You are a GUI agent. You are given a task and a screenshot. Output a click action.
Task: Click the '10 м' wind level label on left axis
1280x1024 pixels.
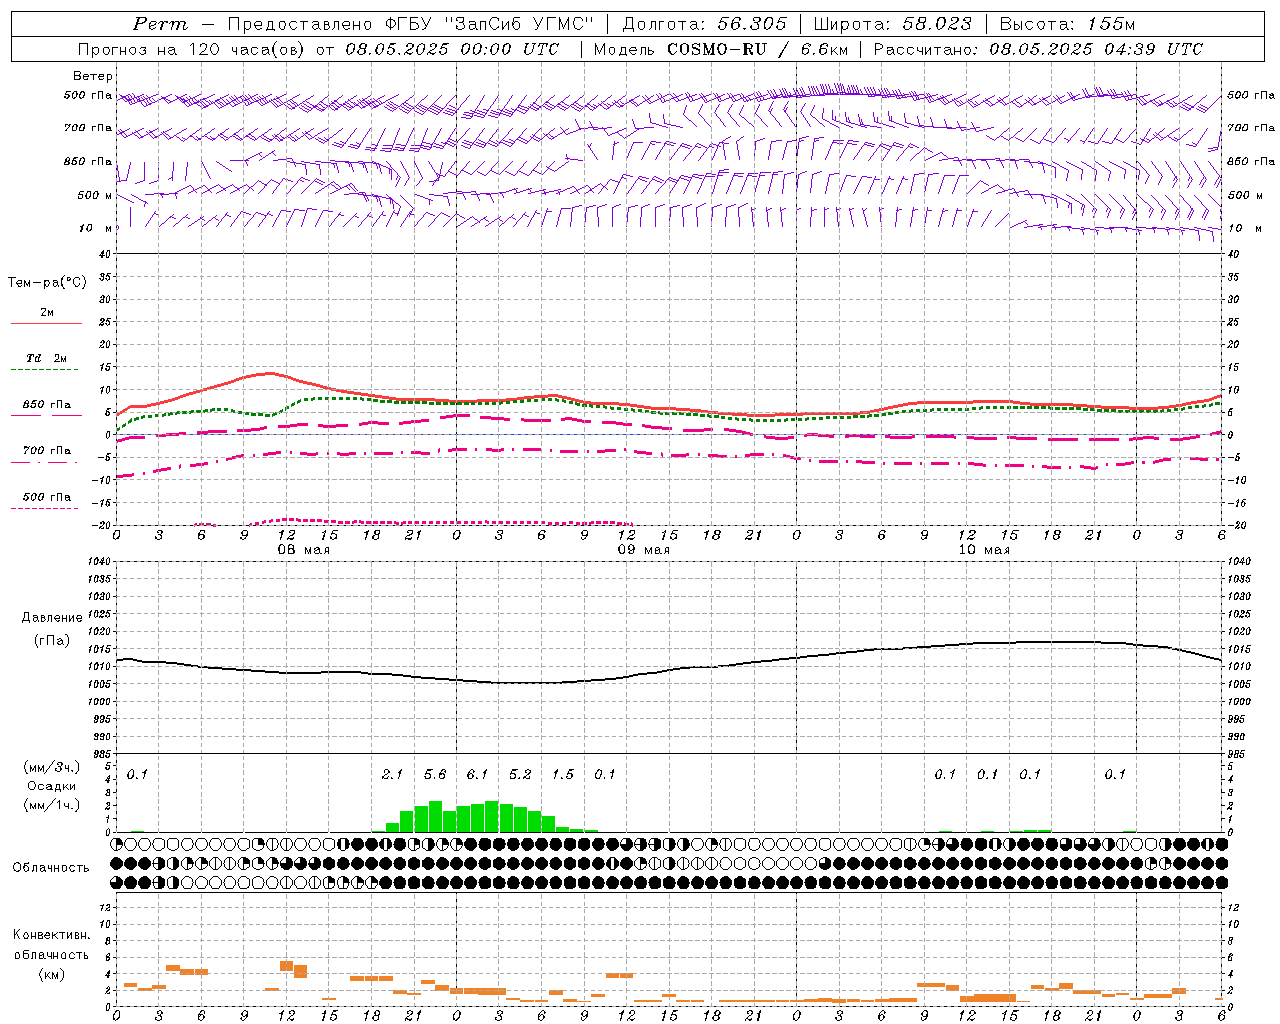(x=96, y=228)
